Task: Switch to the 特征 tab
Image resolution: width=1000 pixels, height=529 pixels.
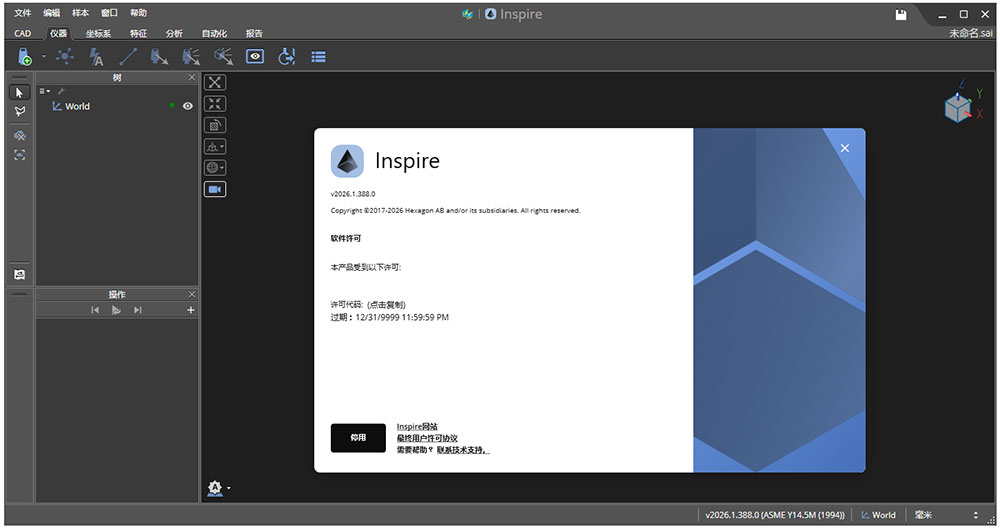Action: tap(138, 33)
